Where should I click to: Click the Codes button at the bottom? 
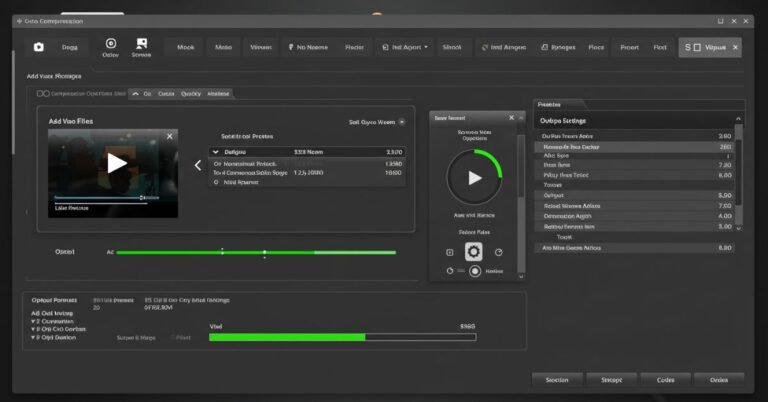pyautogui.click(x=666, y=380)
